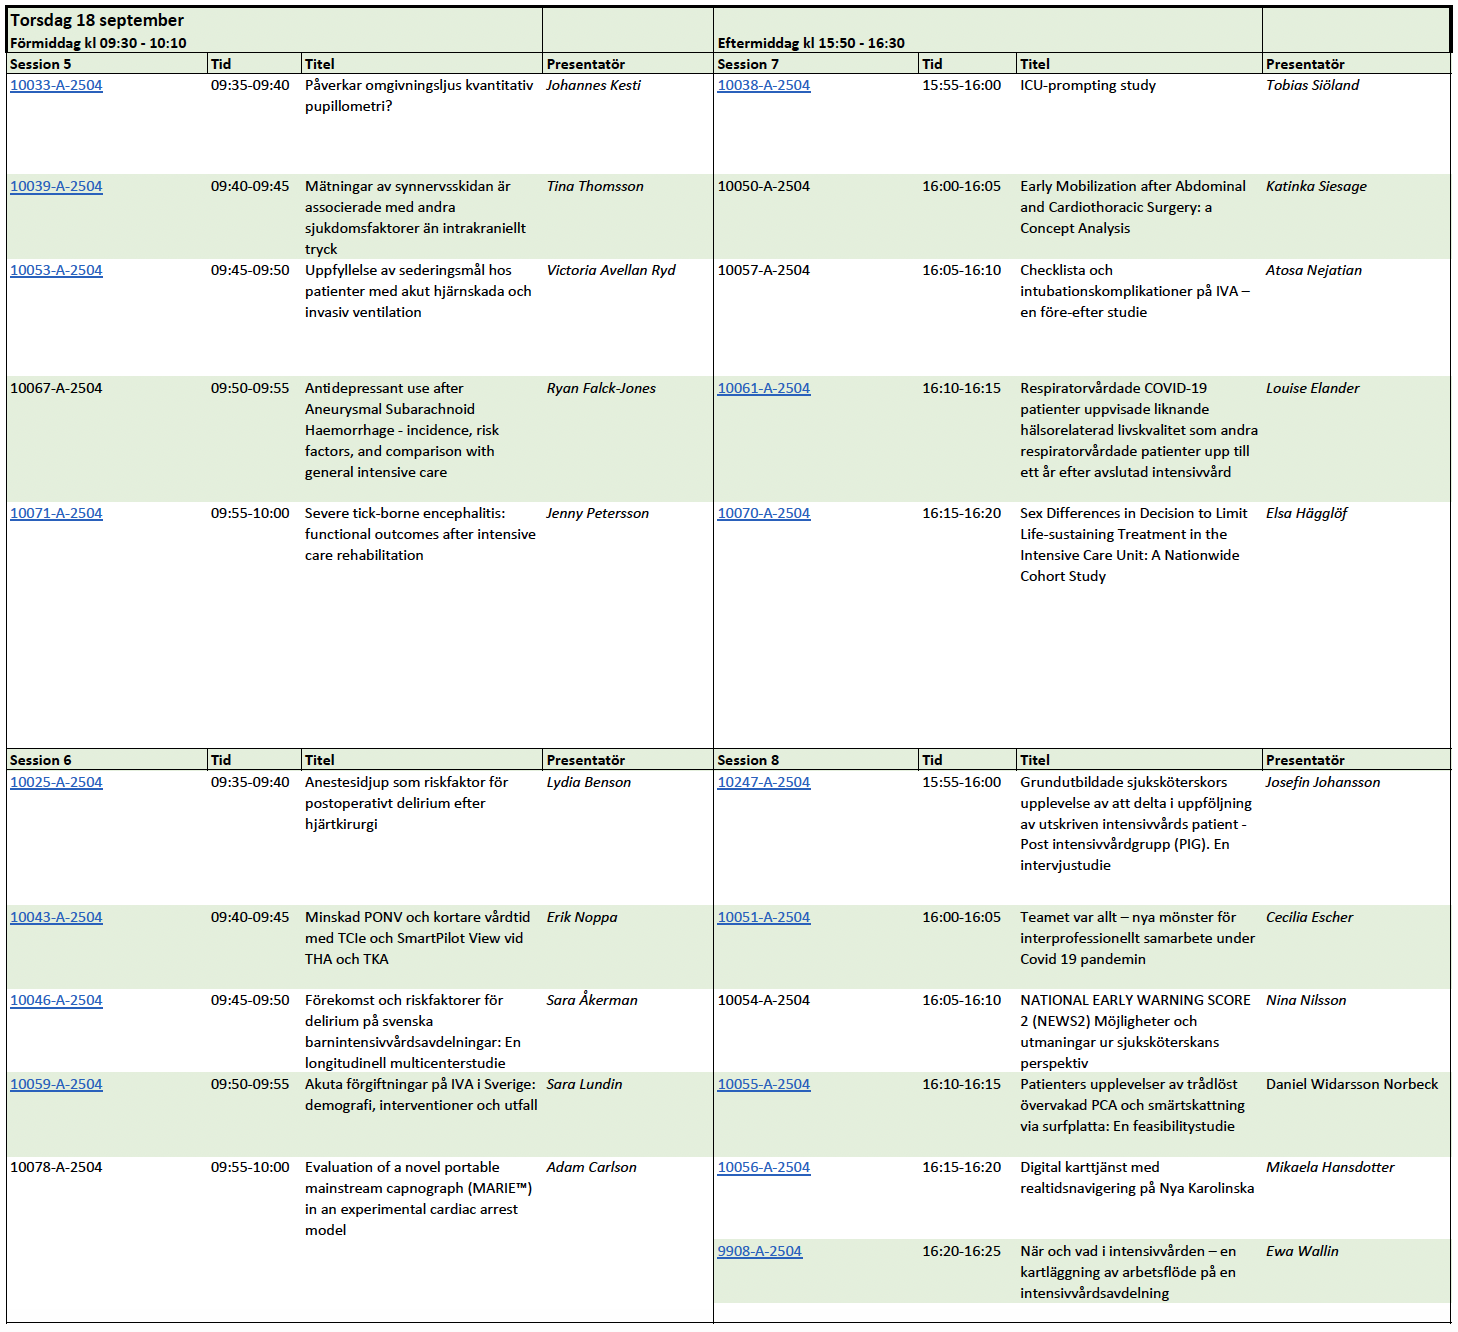This screenshot has width=1458, height=1332.
Task: Select the 'Eftermiddag kl 15:50 - 16:30' cell
Action: (811, 43)
